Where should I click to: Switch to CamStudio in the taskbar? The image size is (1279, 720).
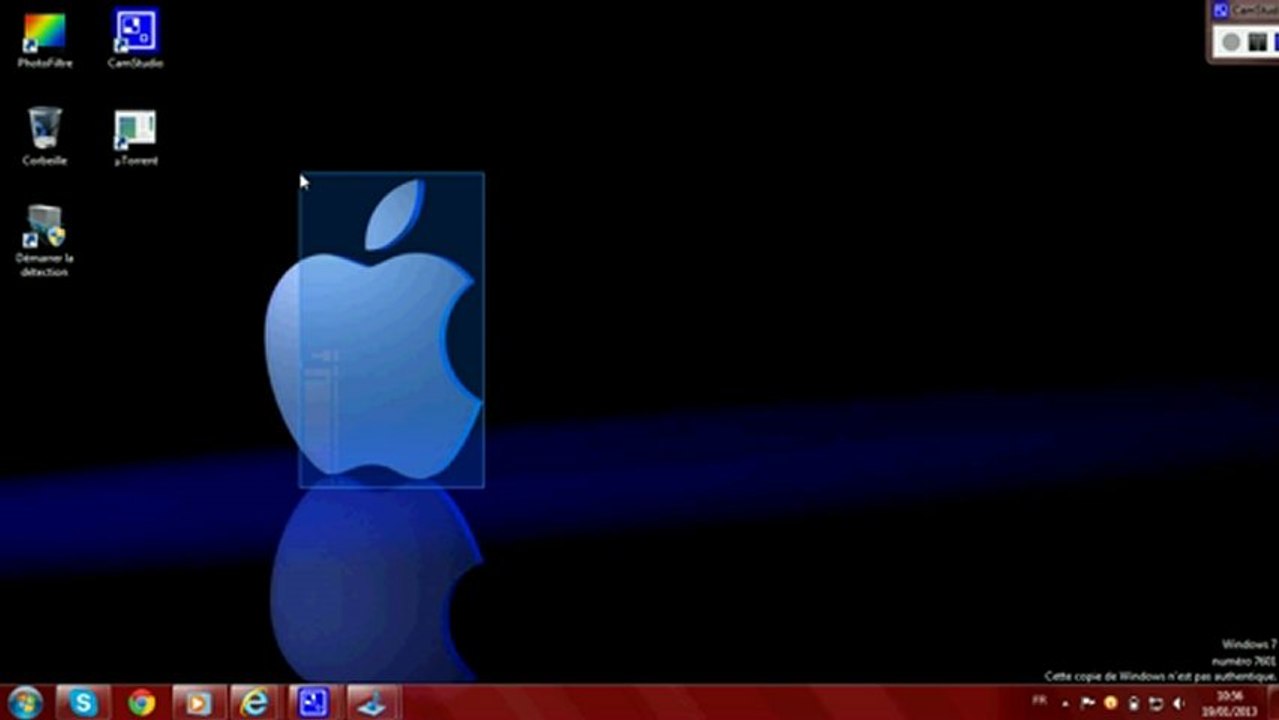[x=315, y=703]
